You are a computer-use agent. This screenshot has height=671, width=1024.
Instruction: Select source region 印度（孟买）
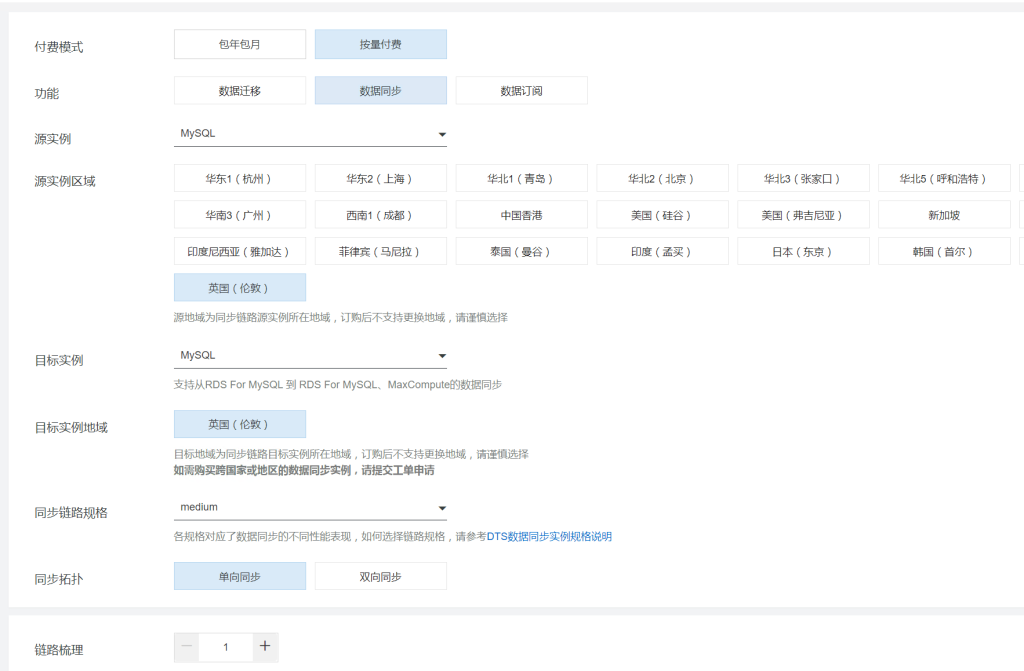(x=662, y=252)
